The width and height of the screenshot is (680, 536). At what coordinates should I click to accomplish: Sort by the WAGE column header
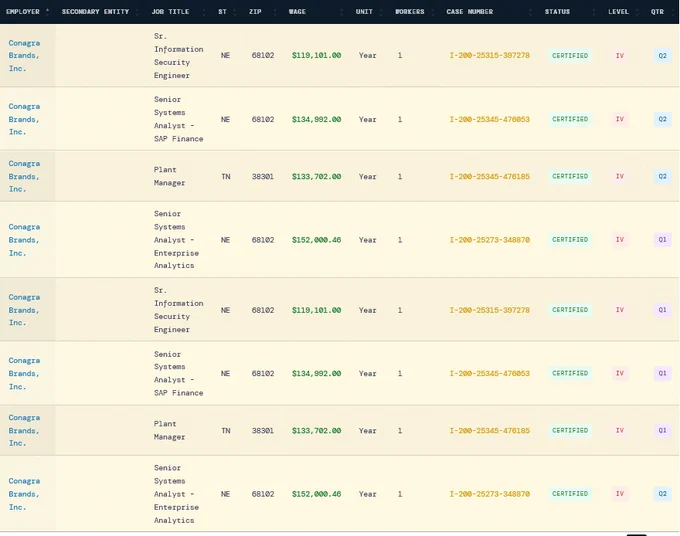pos(298,12)
